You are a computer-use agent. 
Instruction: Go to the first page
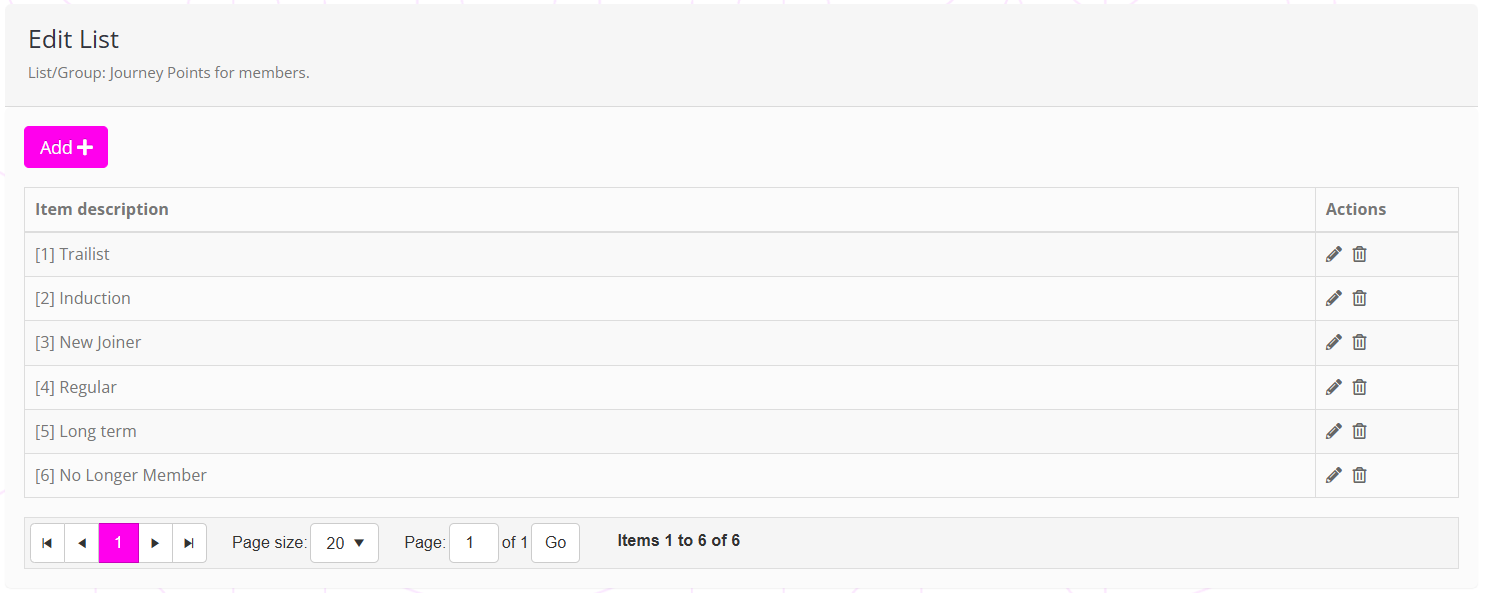47,543
